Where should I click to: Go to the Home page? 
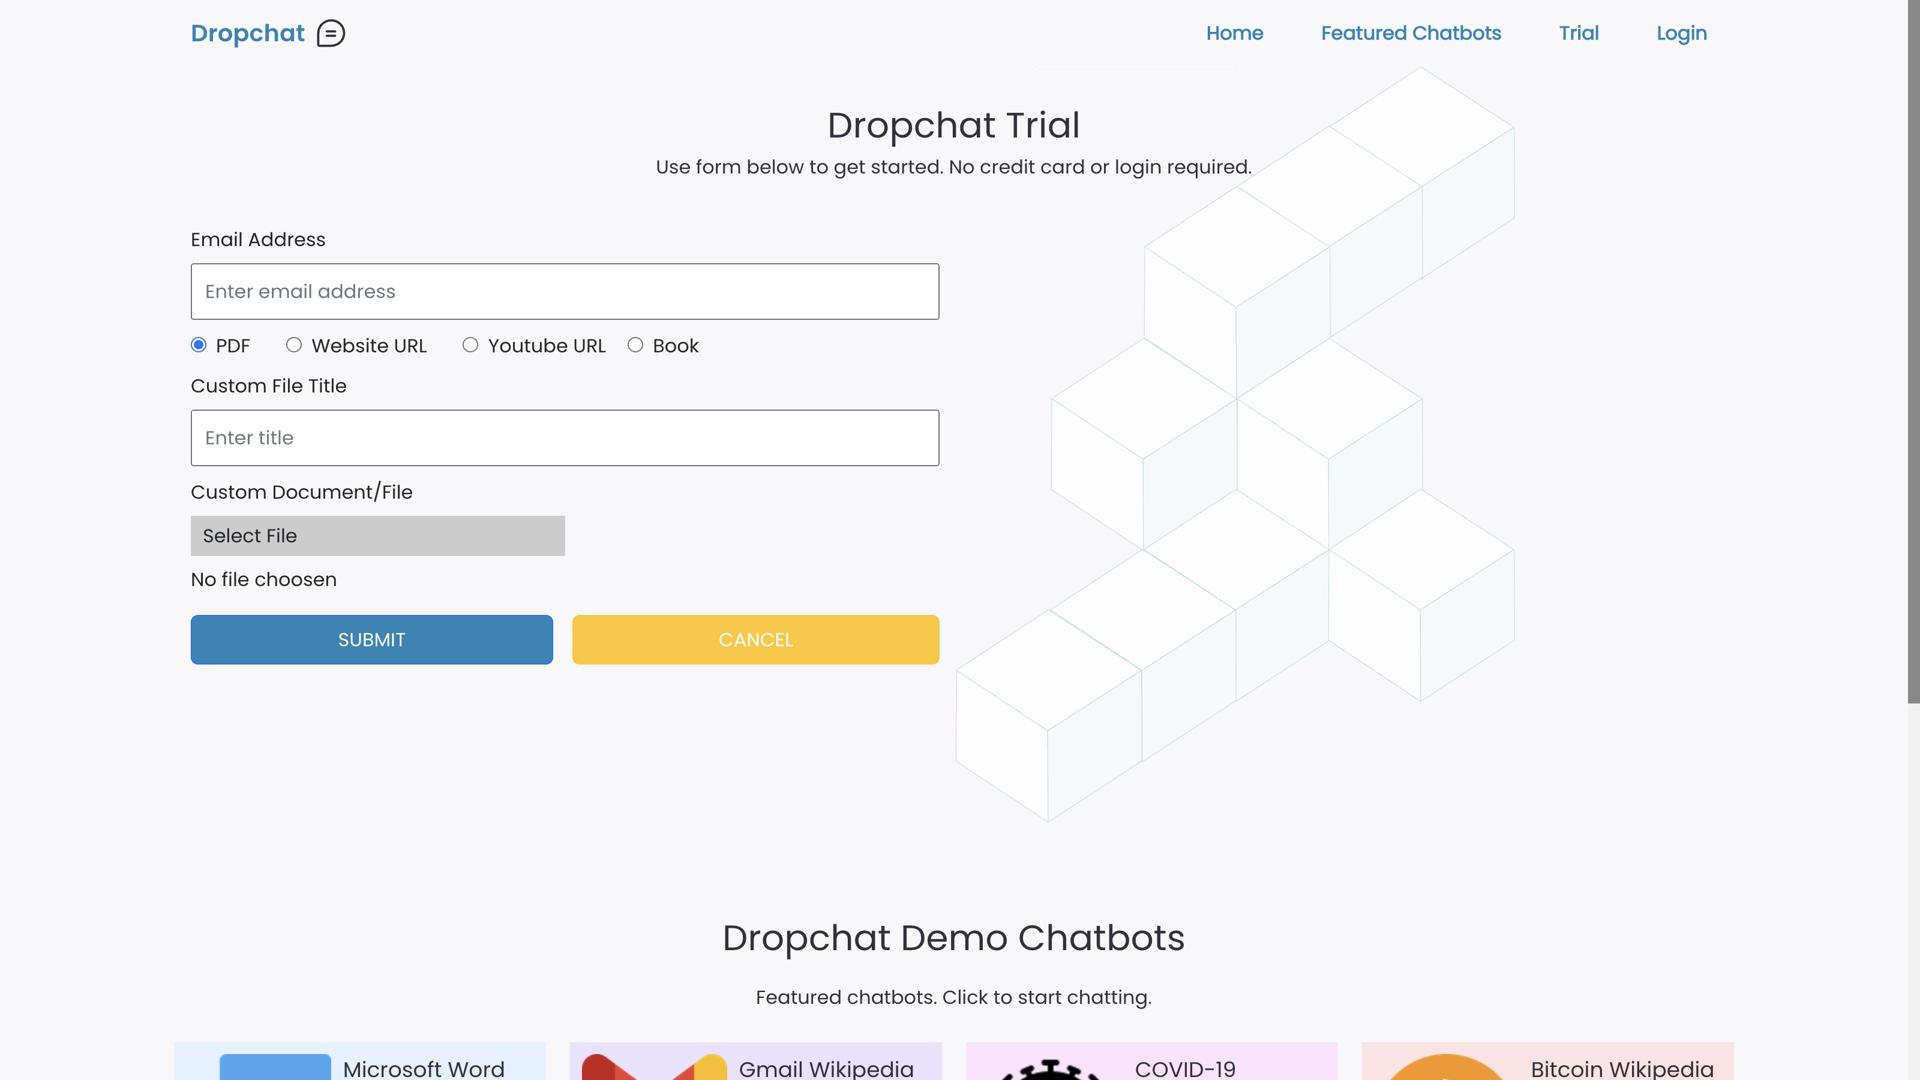pyautogui.click(x=1234, y=33)
